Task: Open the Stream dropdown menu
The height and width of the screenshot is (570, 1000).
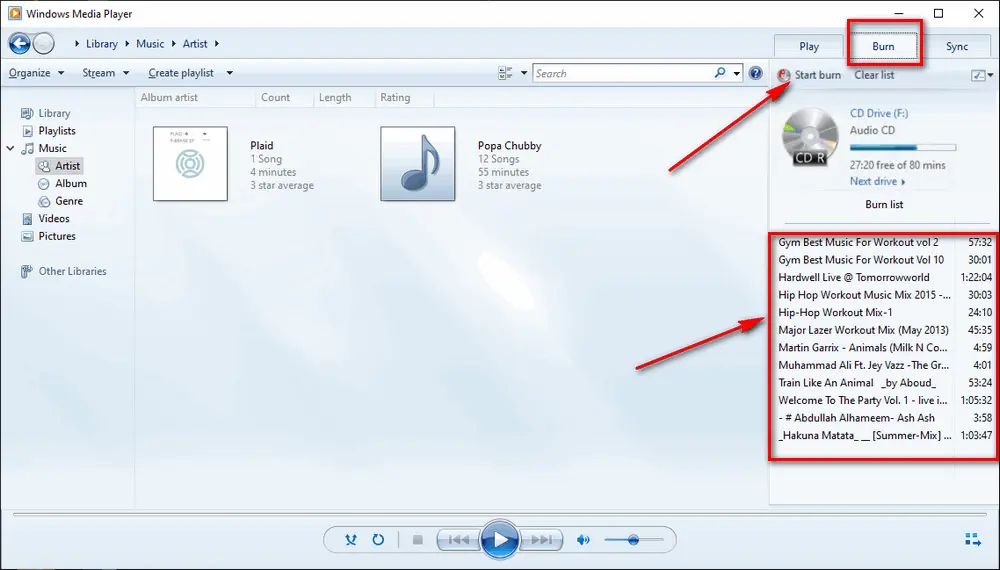Action: click(x=106, y=73)
